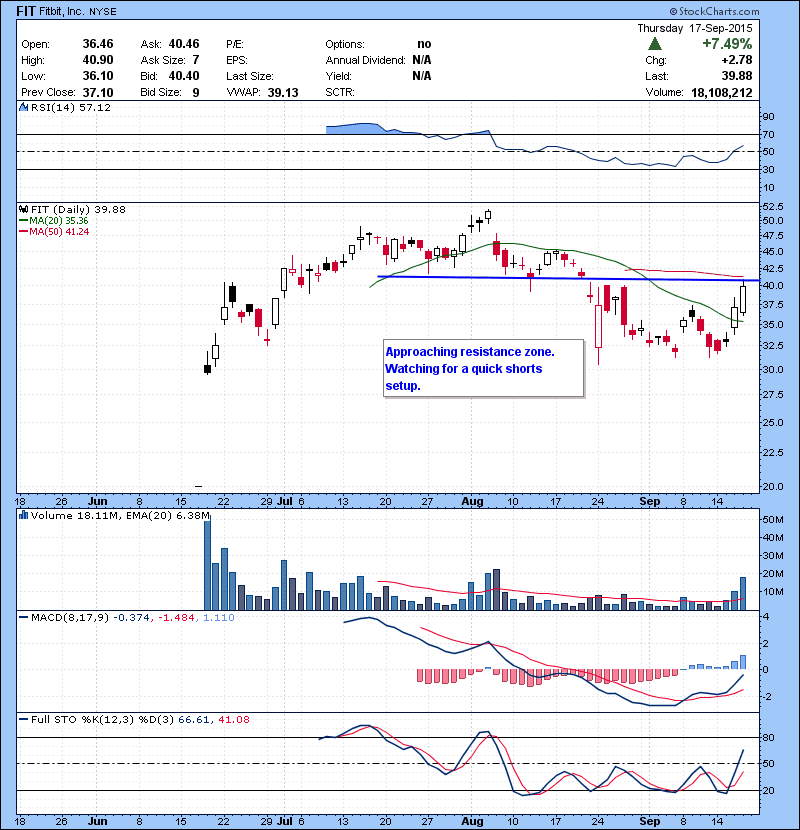Image resolution: width=800 pixels, height=830 pixels.
Task: Click the Low value 36.10
Action: click(x=98, y=76)
